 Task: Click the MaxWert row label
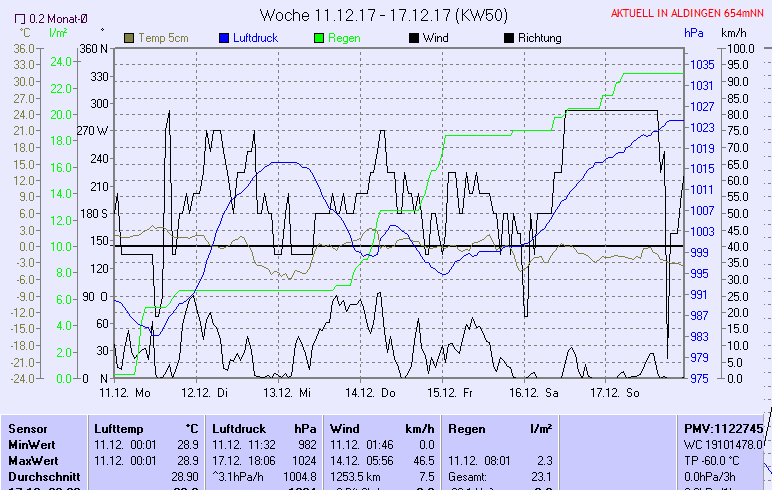[x=33, y=460]
